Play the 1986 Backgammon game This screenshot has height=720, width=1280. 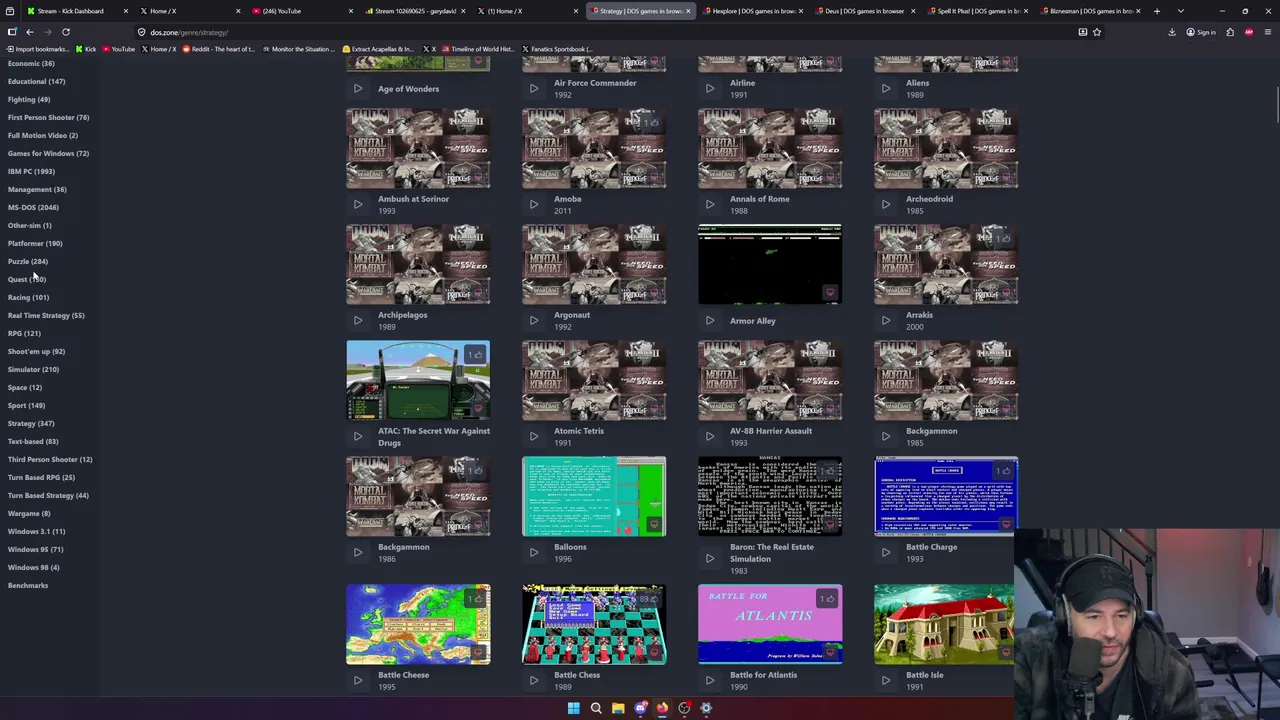click(x=358, y=553)
